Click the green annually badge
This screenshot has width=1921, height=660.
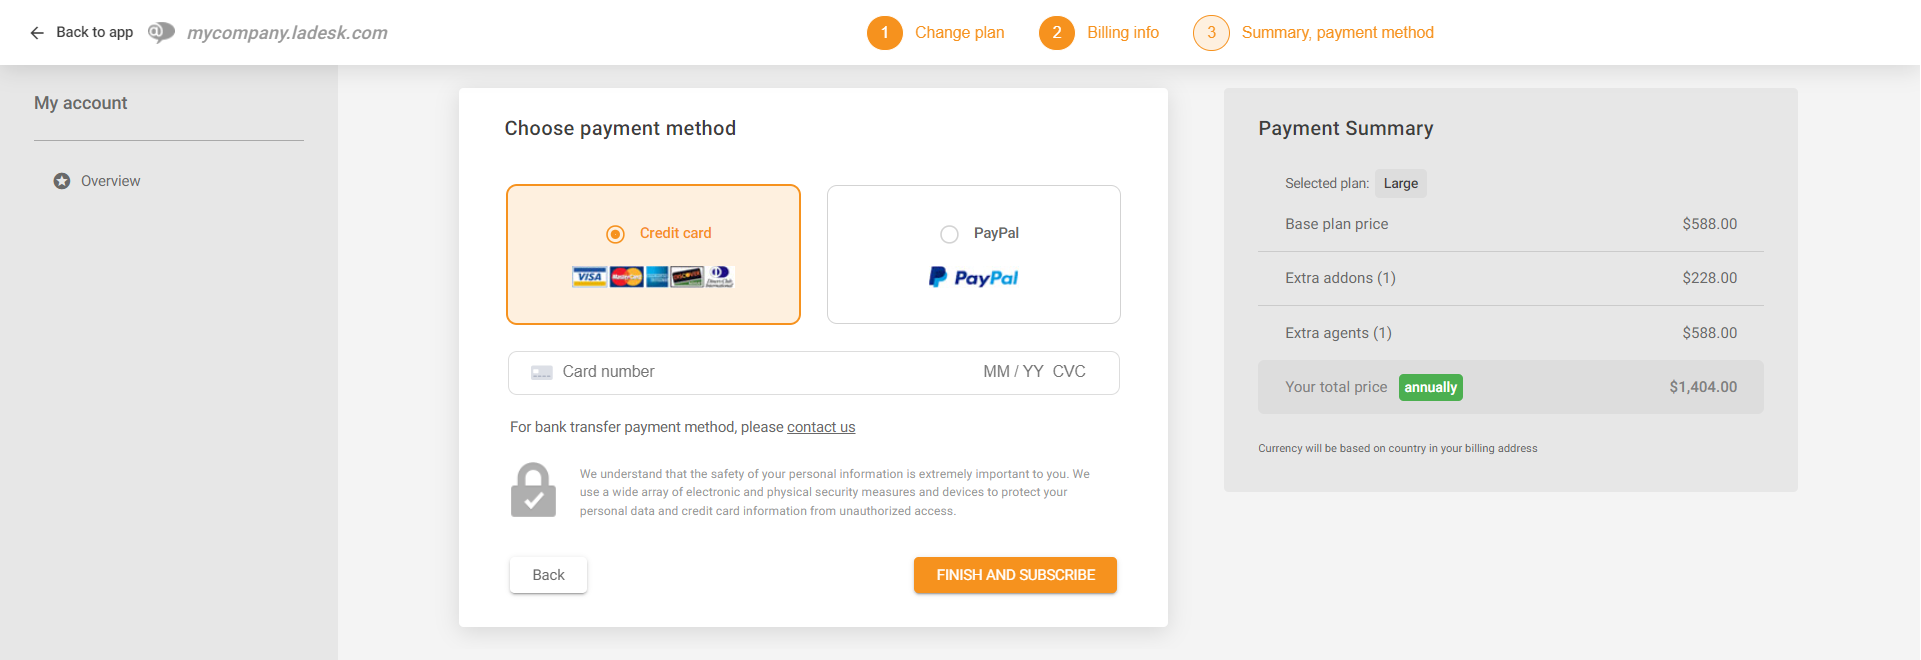1430,387
